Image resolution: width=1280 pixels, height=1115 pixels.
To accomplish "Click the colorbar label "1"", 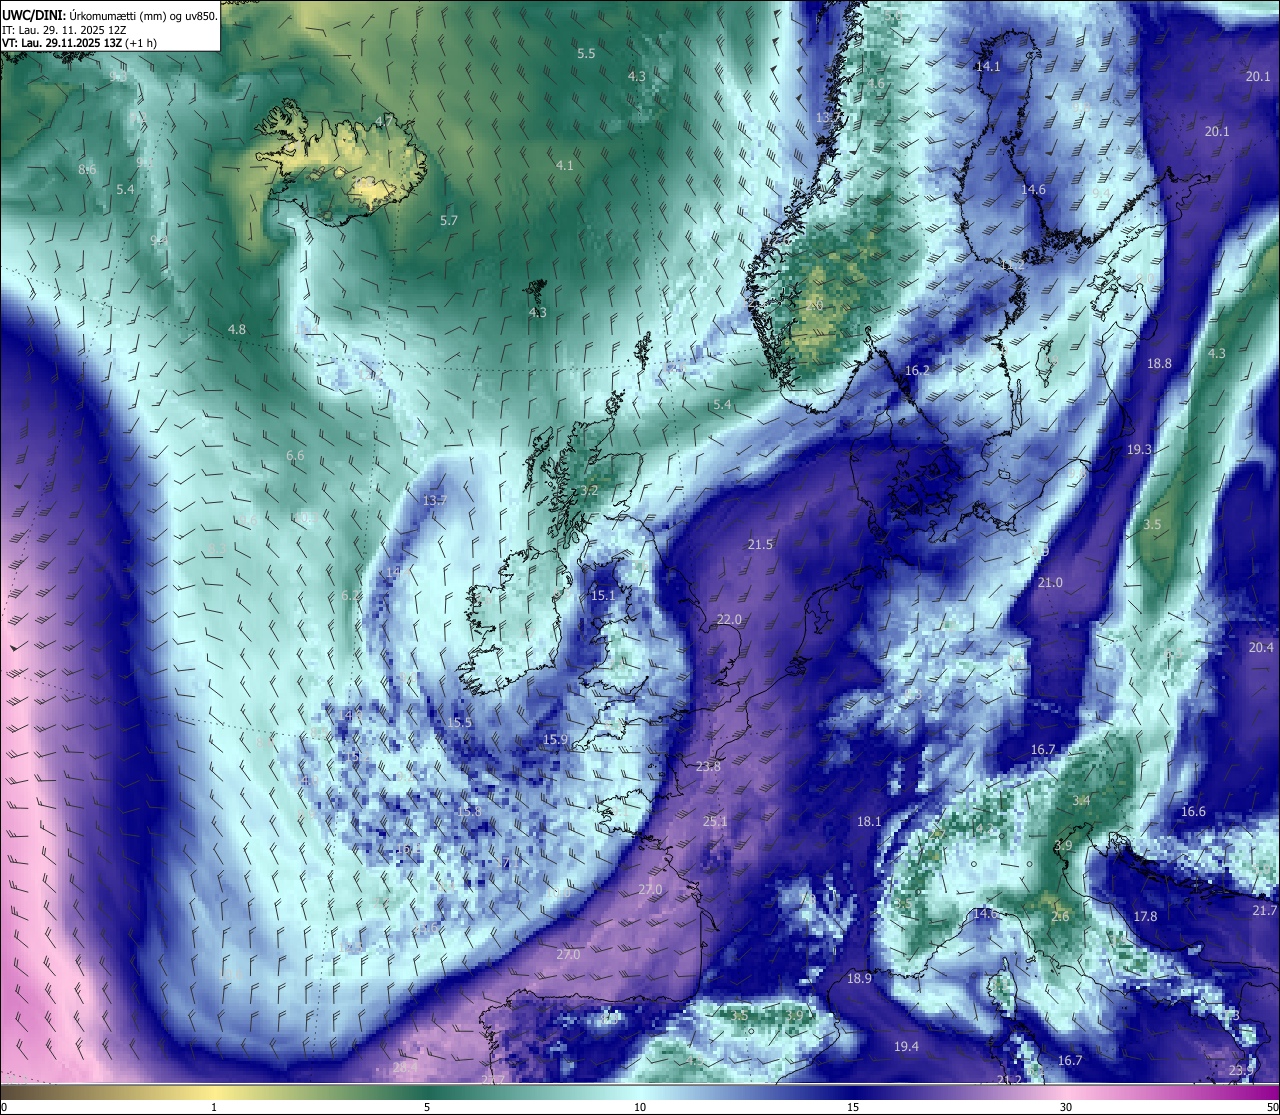I will [x=214, y=1106].
